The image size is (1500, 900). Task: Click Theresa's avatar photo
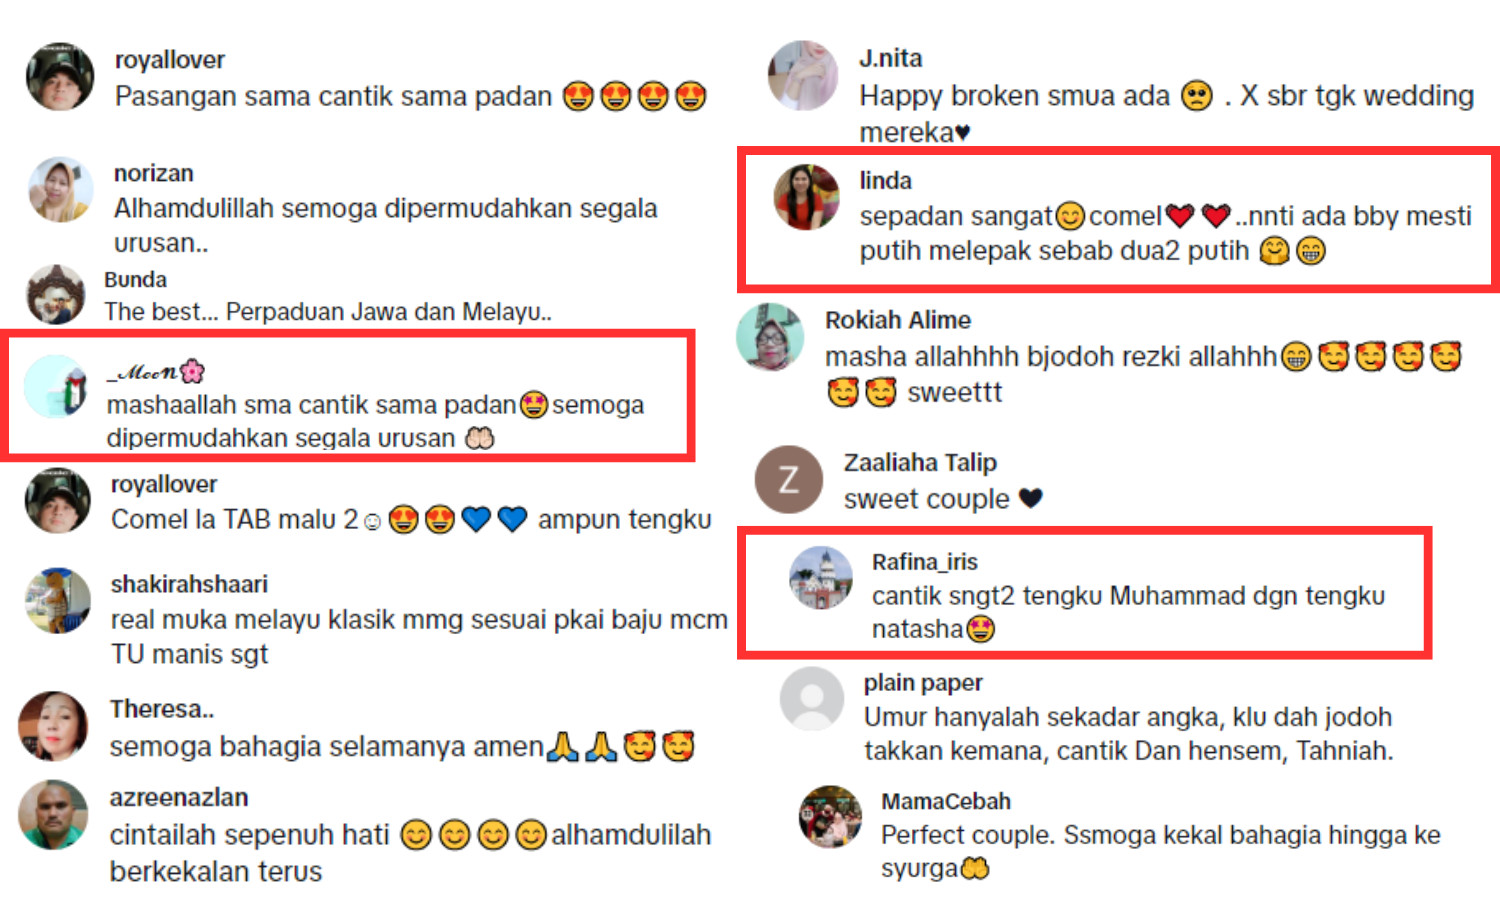[53, 726]
